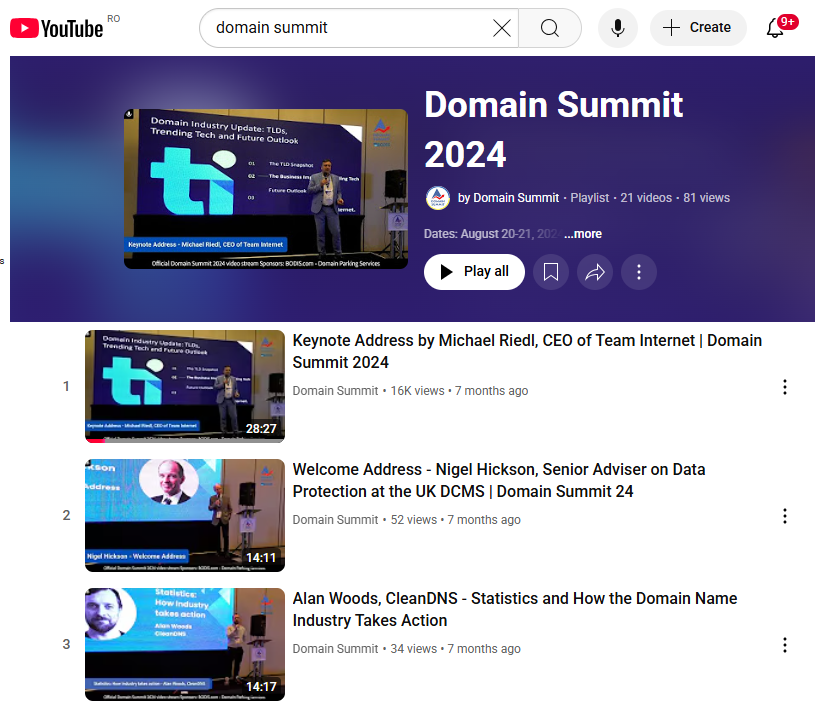
Task: Click the '34 views • 7 months ago' text
Action: [x=456, y=649]
